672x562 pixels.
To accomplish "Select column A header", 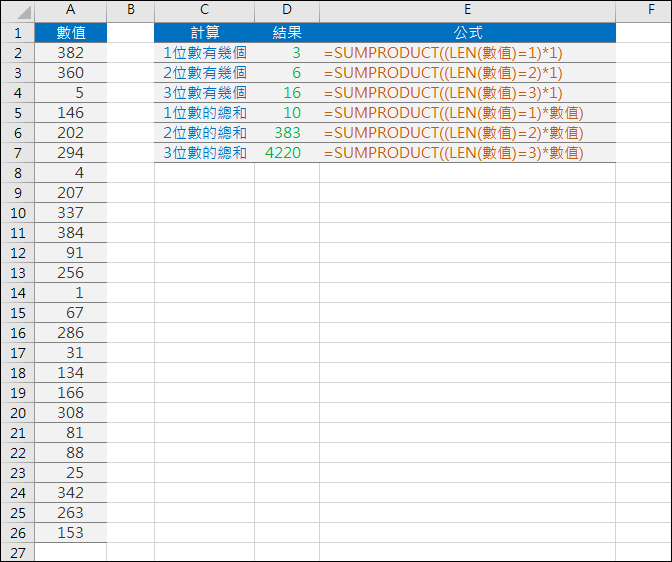I will [71, 11].
